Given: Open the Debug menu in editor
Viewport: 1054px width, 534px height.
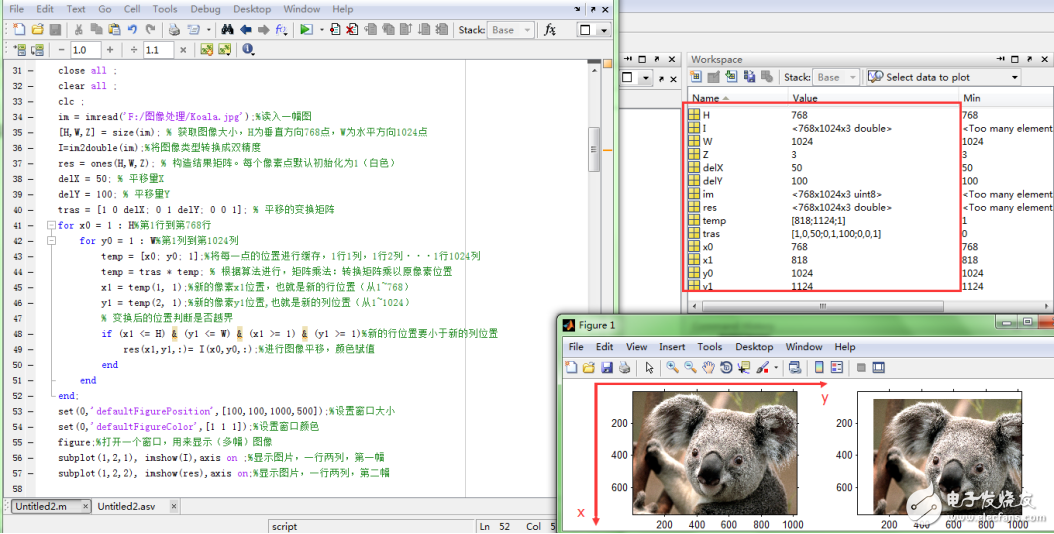Looking at the screenshot, I should click(205, 9).
